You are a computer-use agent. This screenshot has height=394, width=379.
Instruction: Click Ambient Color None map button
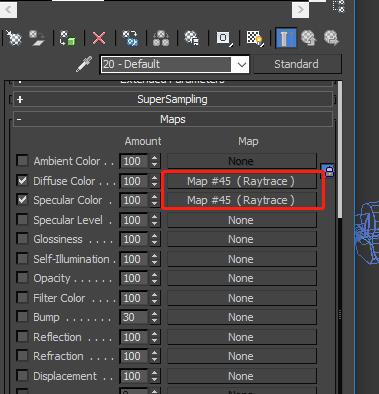click(x=241, y=161)
